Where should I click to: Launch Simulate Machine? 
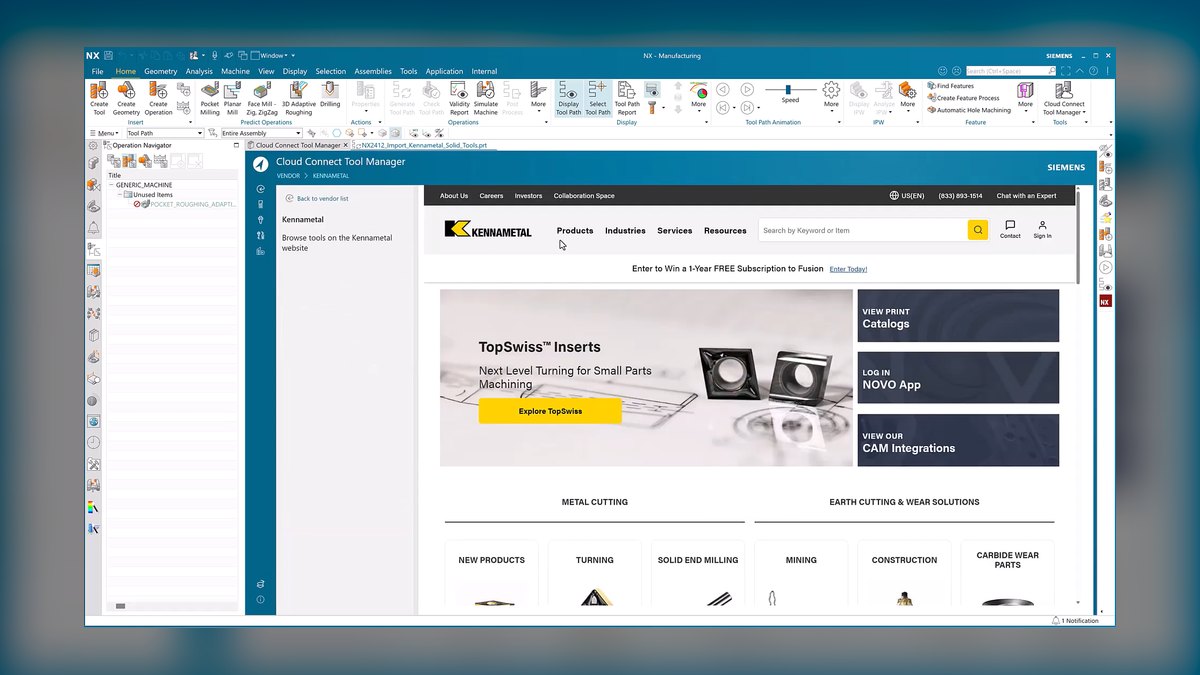click(x=486, y=98)
